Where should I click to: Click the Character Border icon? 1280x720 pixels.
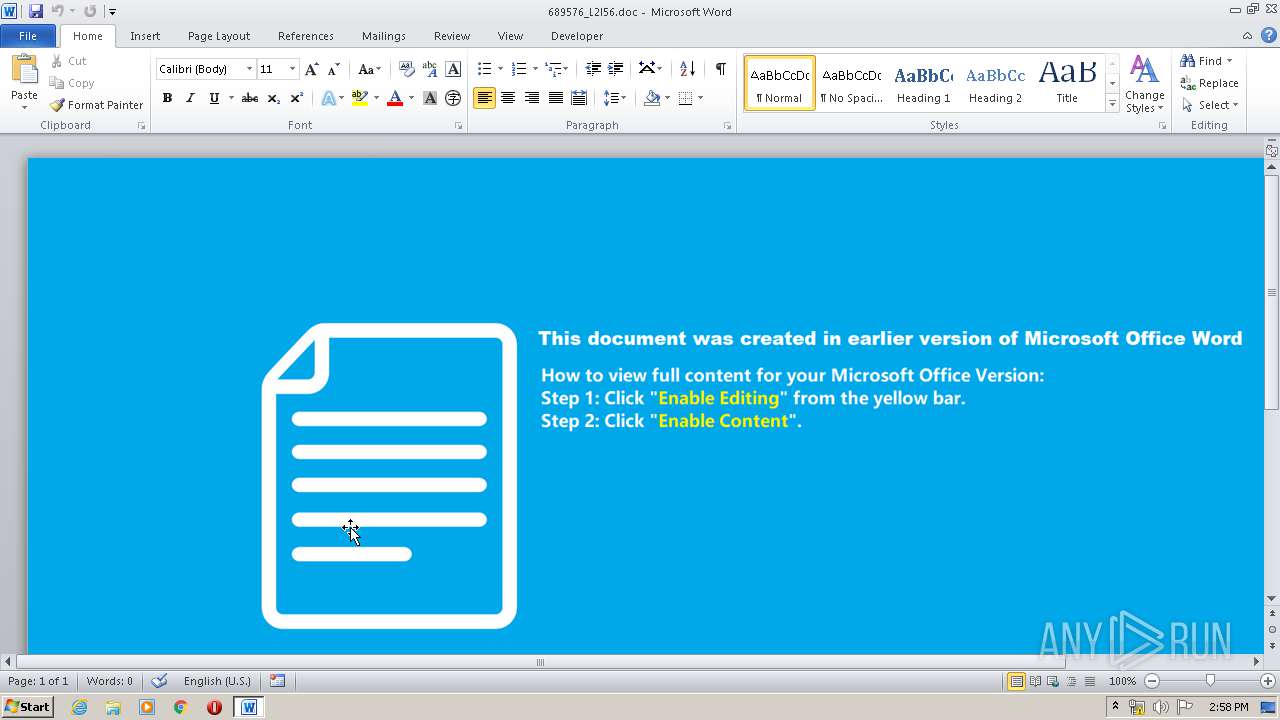[x=453, y=69]
